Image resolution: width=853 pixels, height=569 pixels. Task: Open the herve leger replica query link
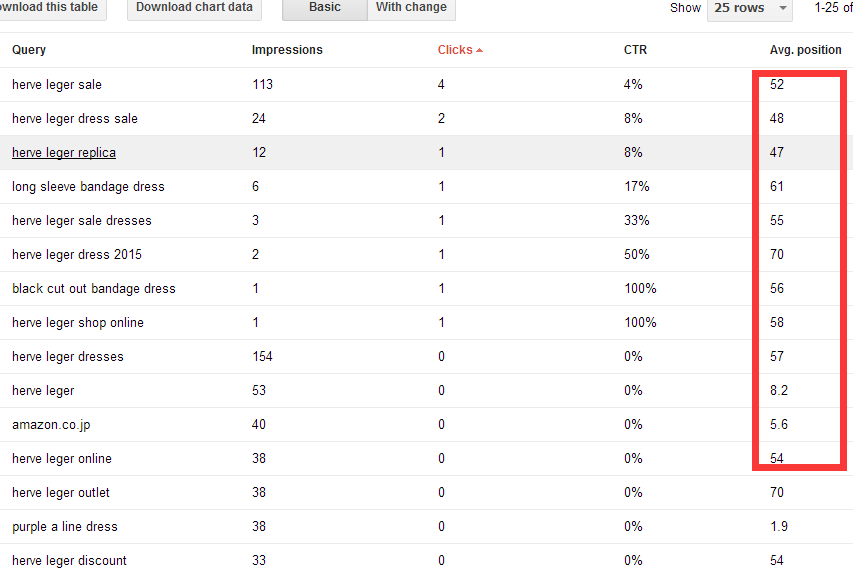point(64,153)
